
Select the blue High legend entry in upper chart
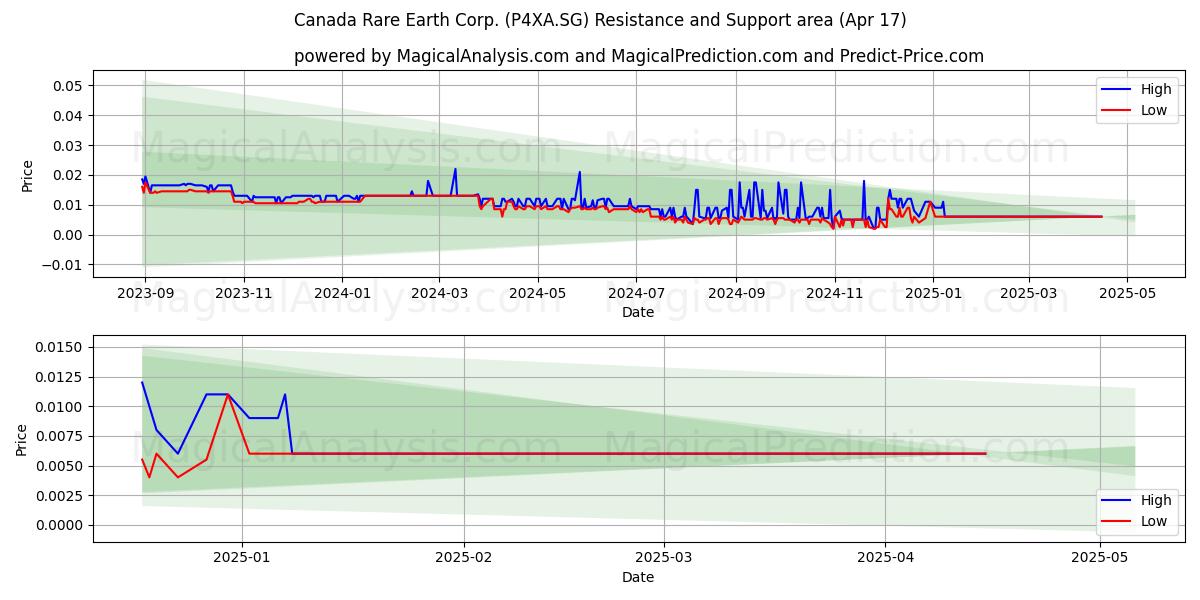[1138, 89]
